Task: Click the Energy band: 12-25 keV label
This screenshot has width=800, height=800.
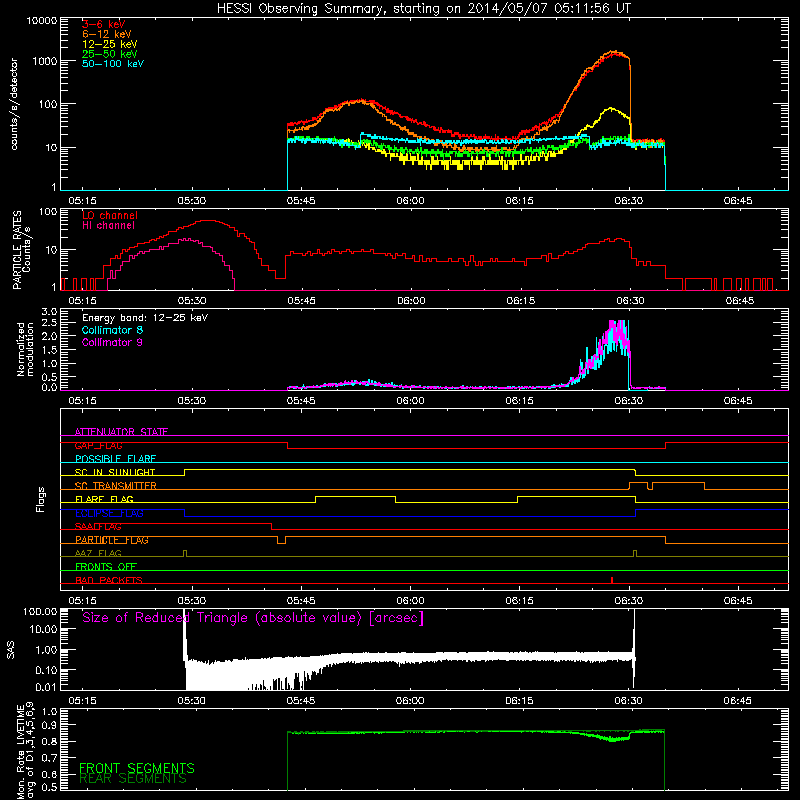Action: tap(145, 318)
